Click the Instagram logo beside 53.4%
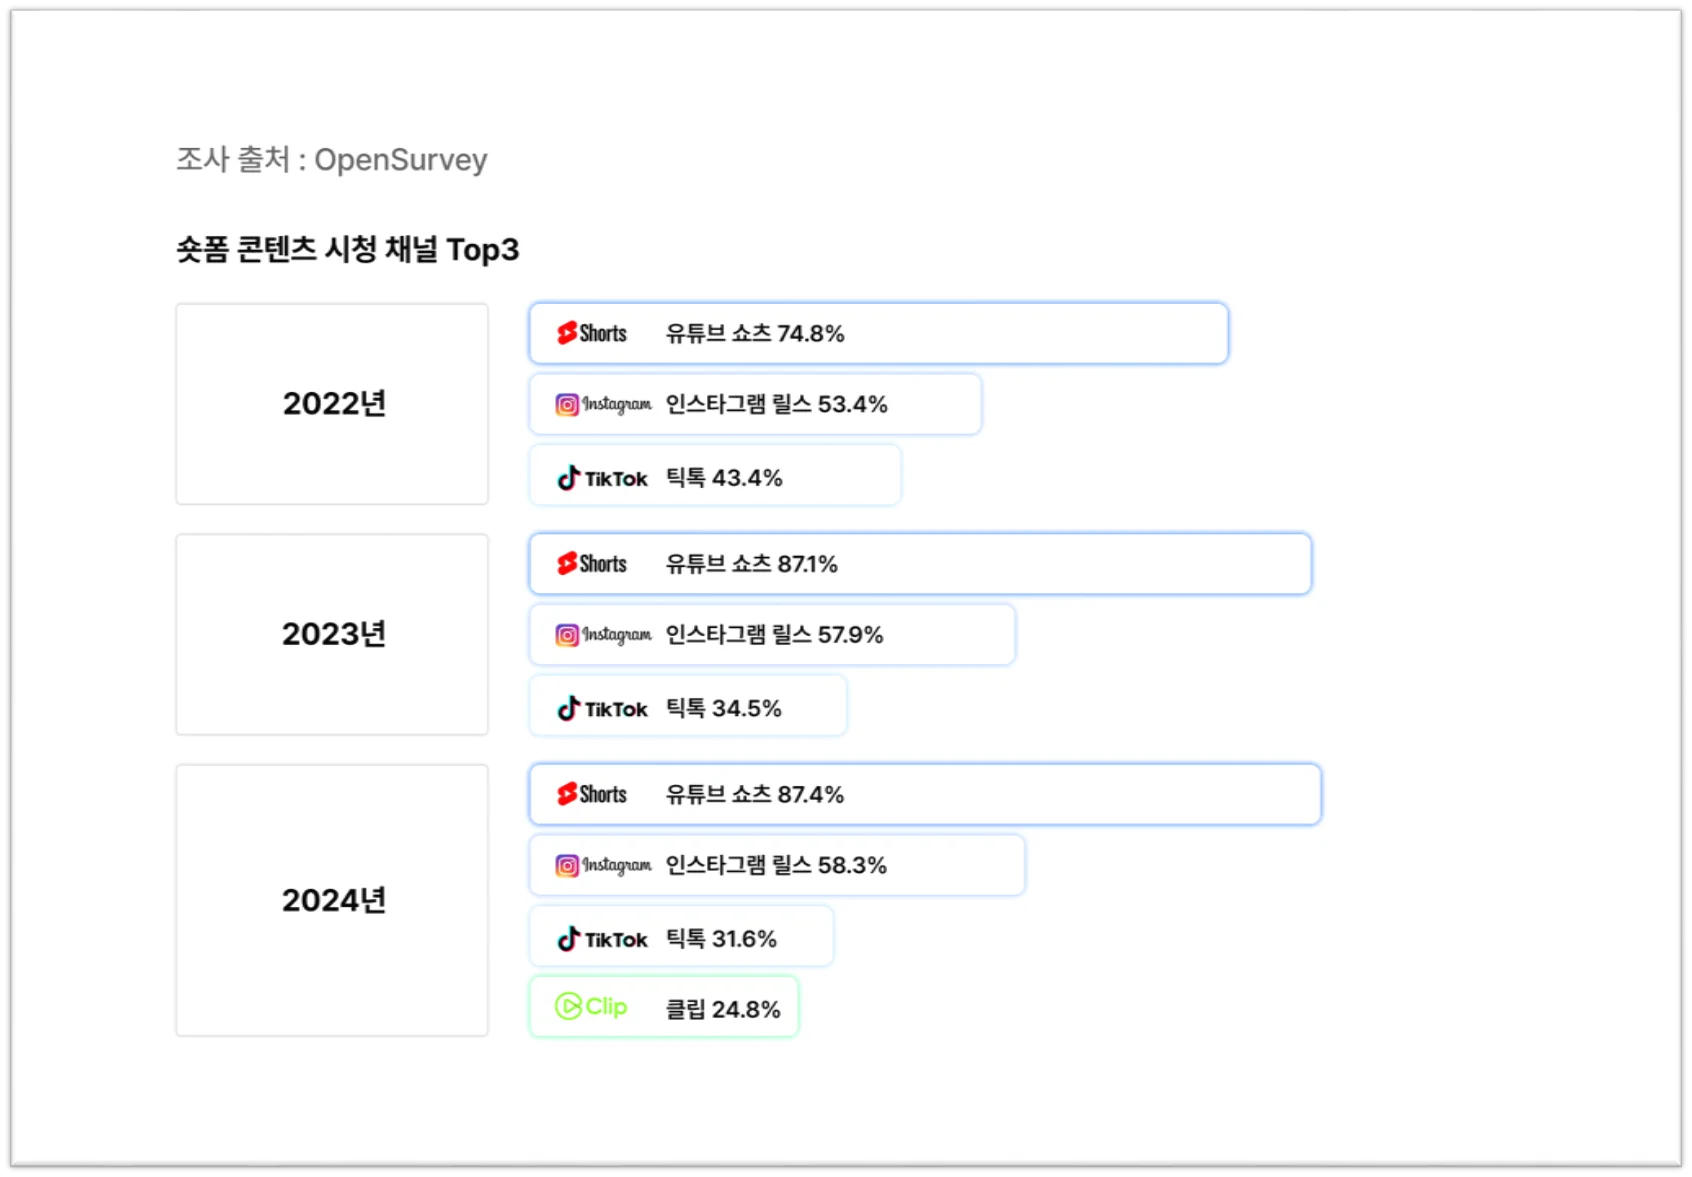Image resolution: width=1692 pixels, height=1177 pixels. pos(603,404)
